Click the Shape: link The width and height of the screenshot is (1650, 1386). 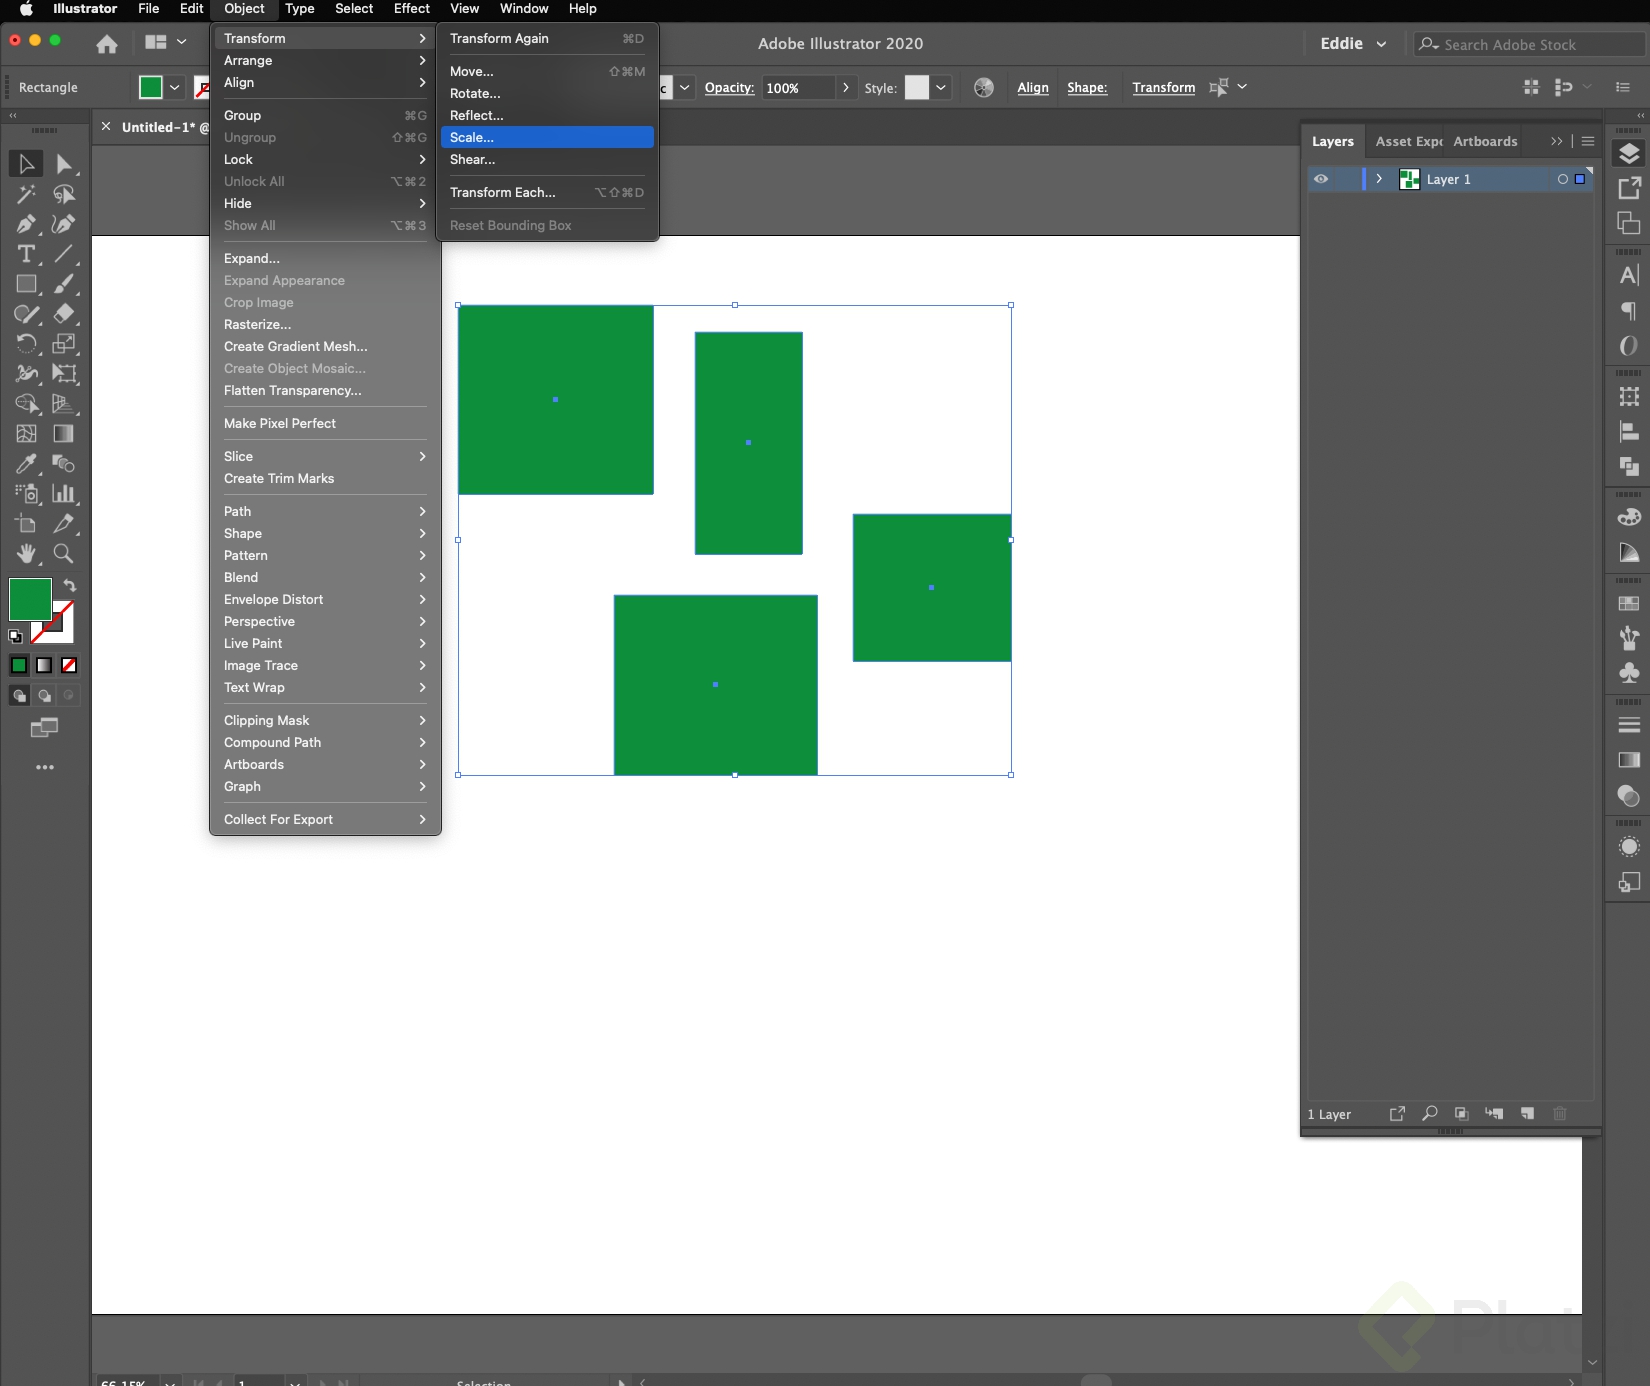coord(1087,88)
